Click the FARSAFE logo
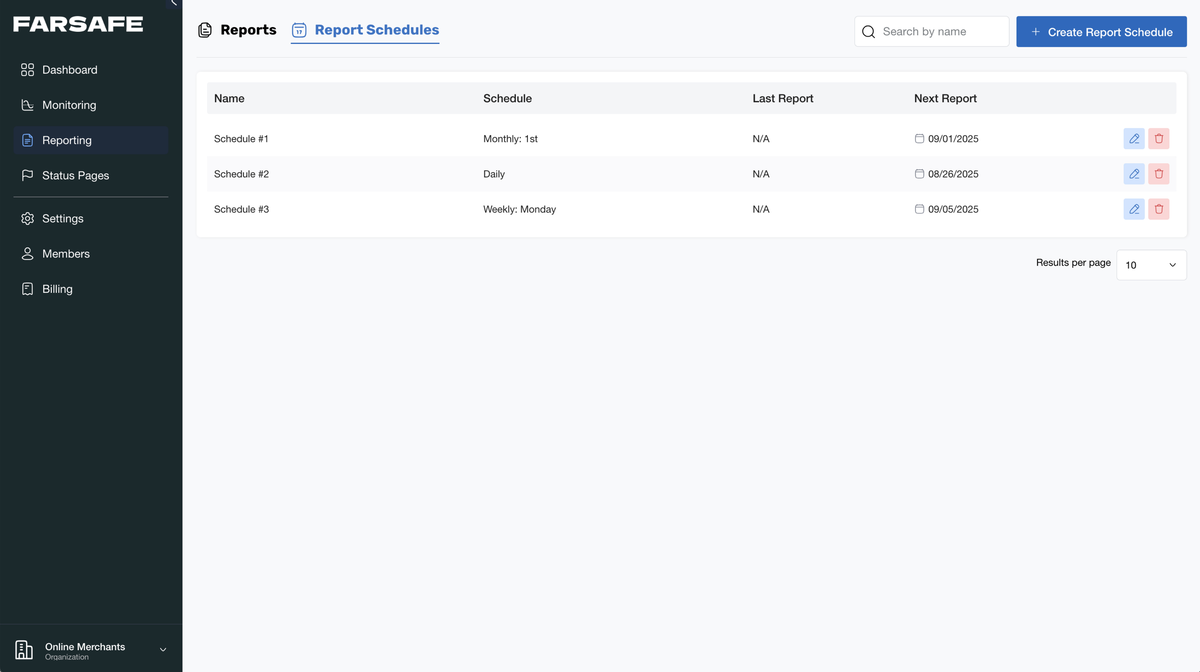 point(78,24)
